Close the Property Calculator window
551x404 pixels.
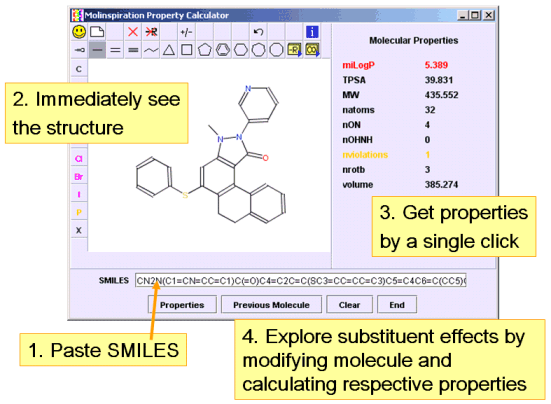(x=488, y=15)
